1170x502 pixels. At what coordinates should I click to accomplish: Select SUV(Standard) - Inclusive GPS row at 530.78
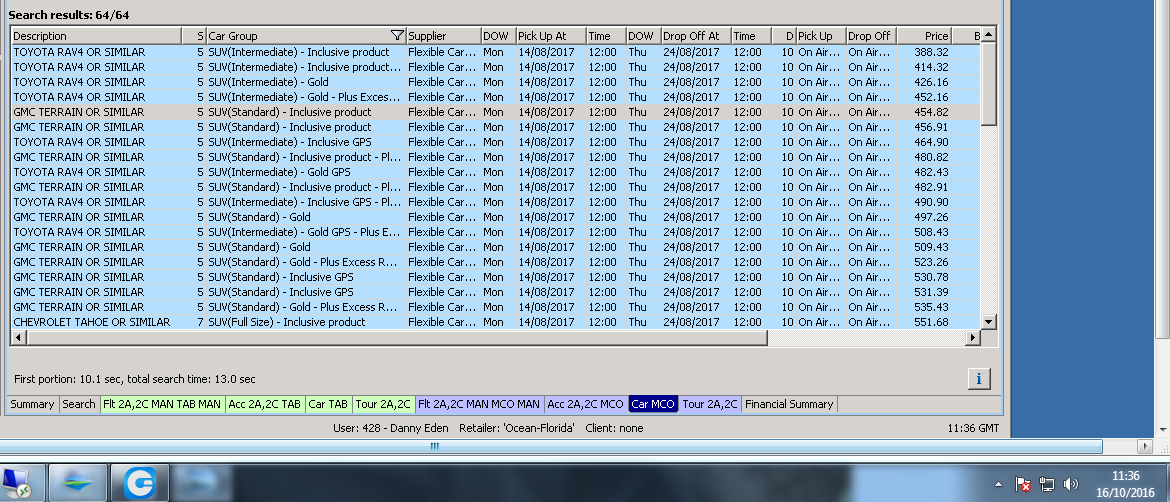(x=495, y=277)
